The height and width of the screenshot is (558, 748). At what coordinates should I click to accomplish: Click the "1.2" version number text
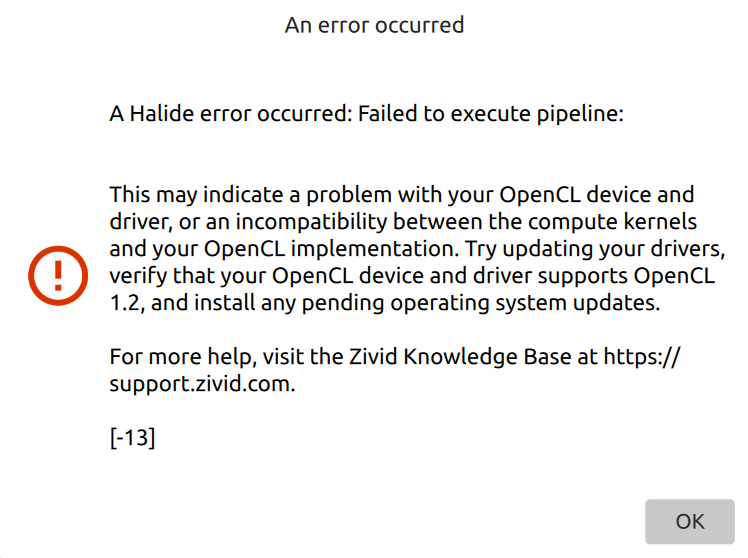coord(125,303)
